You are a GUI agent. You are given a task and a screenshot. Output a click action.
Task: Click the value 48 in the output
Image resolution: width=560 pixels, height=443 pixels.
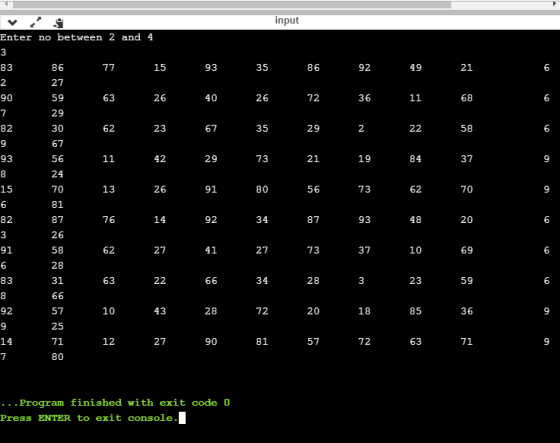point(415,220)
